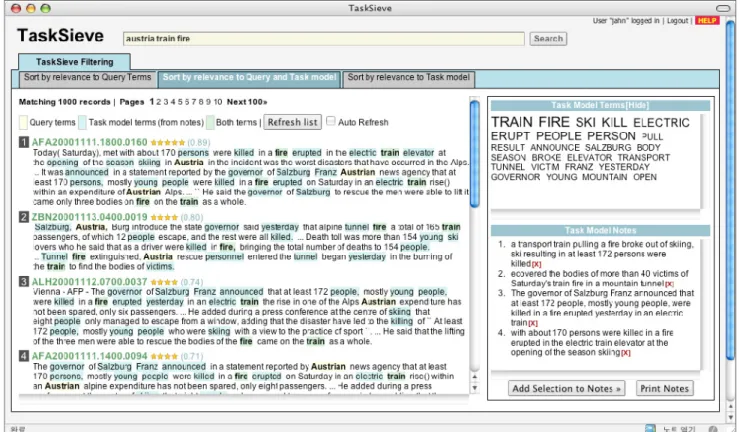740x432 pixels.
Task: Click results list scroll down arrow
Action: click(475, 388)
